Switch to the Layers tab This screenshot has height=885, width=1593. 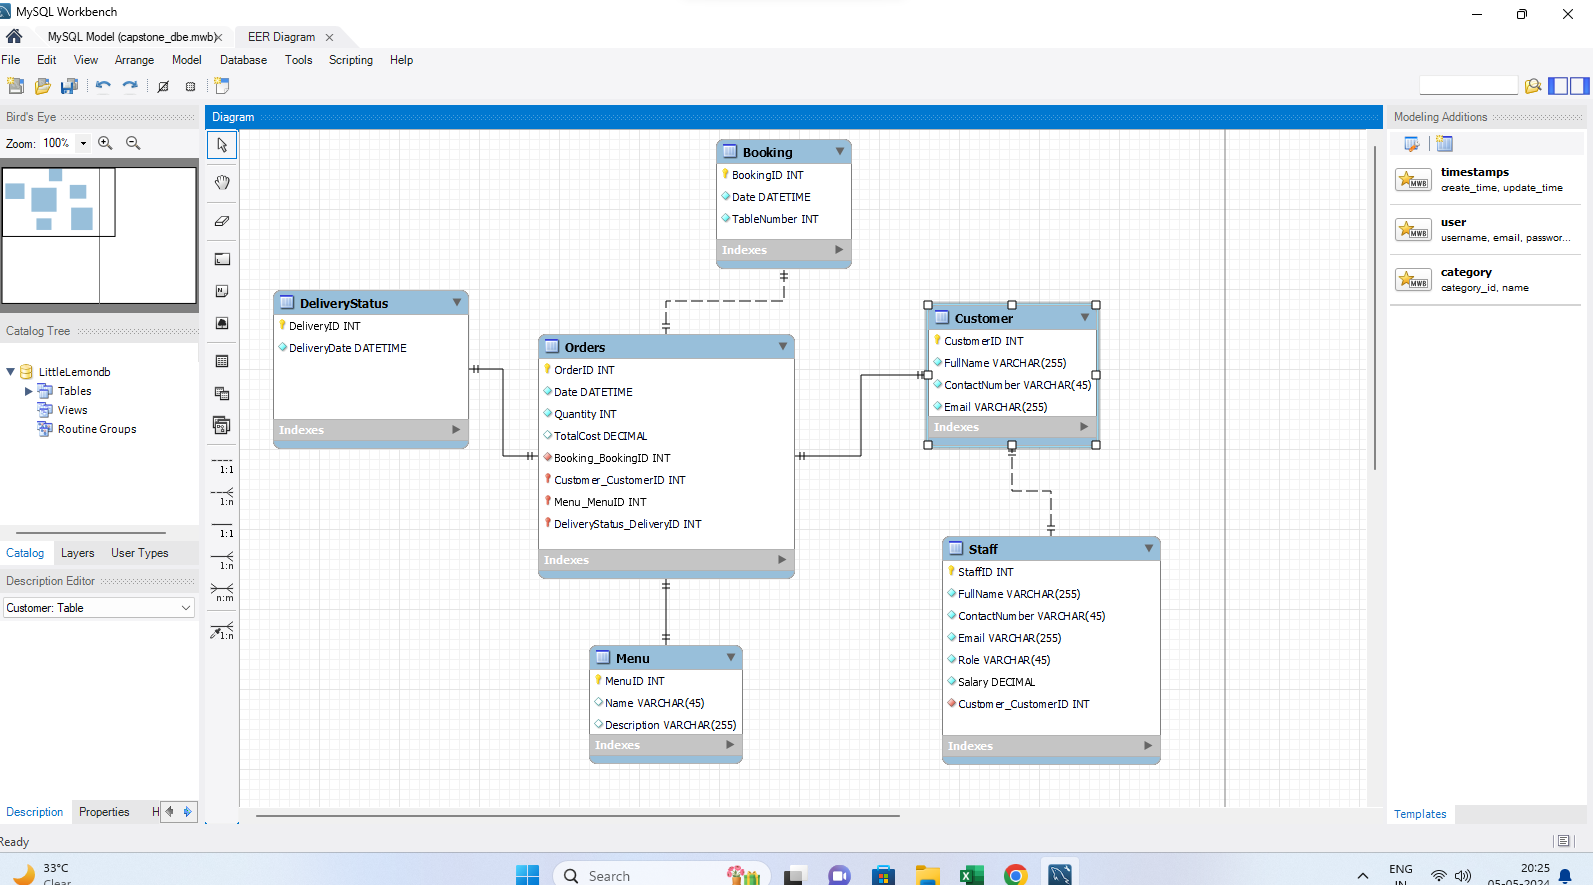click(x=77, y=553)
